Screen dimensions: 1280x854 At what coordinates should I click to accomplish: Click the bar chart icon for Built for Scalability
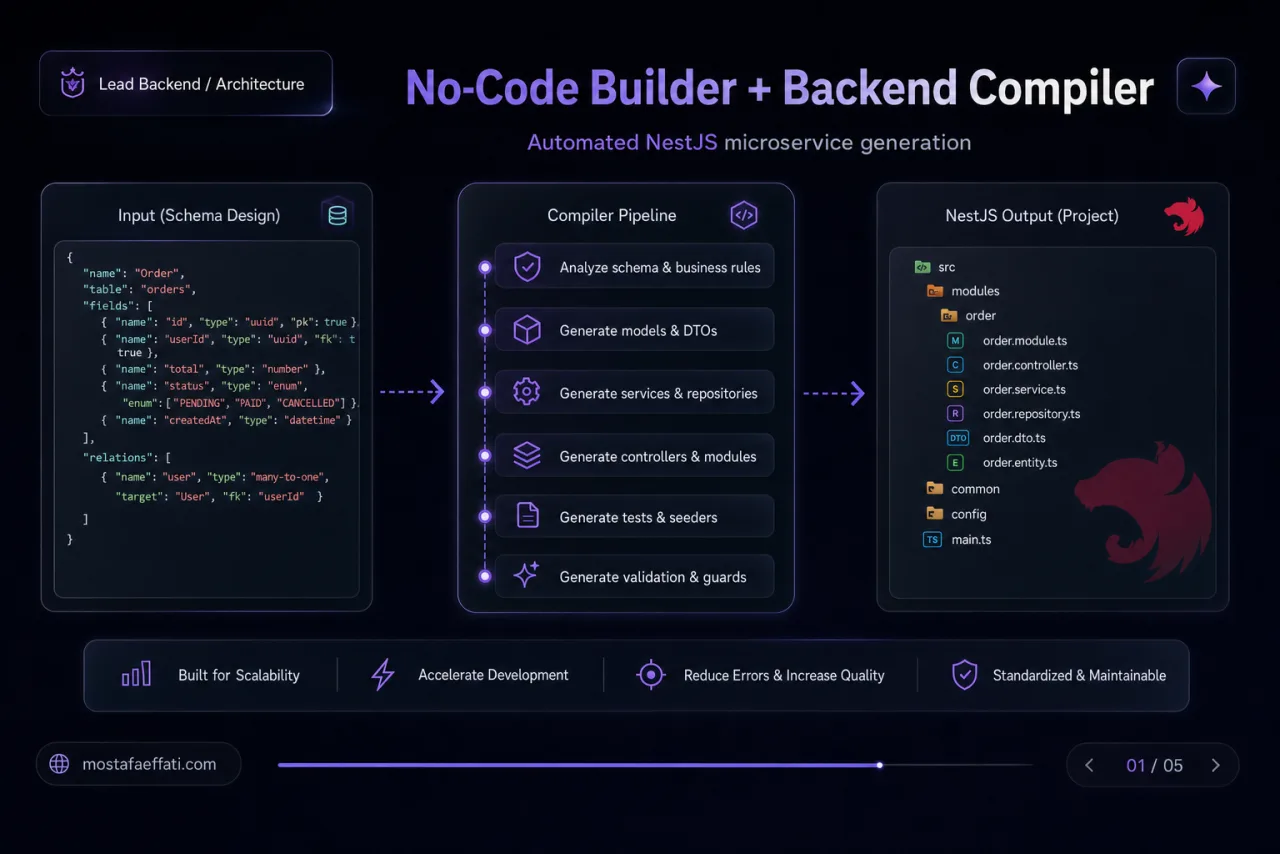136,674
